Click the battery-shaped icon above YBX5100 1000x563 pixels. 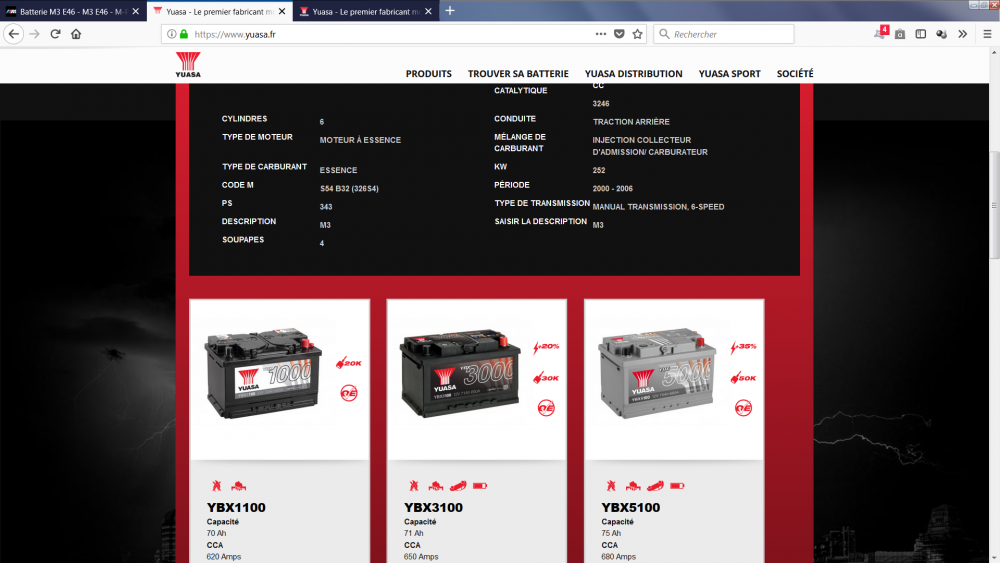coord(677,486)
